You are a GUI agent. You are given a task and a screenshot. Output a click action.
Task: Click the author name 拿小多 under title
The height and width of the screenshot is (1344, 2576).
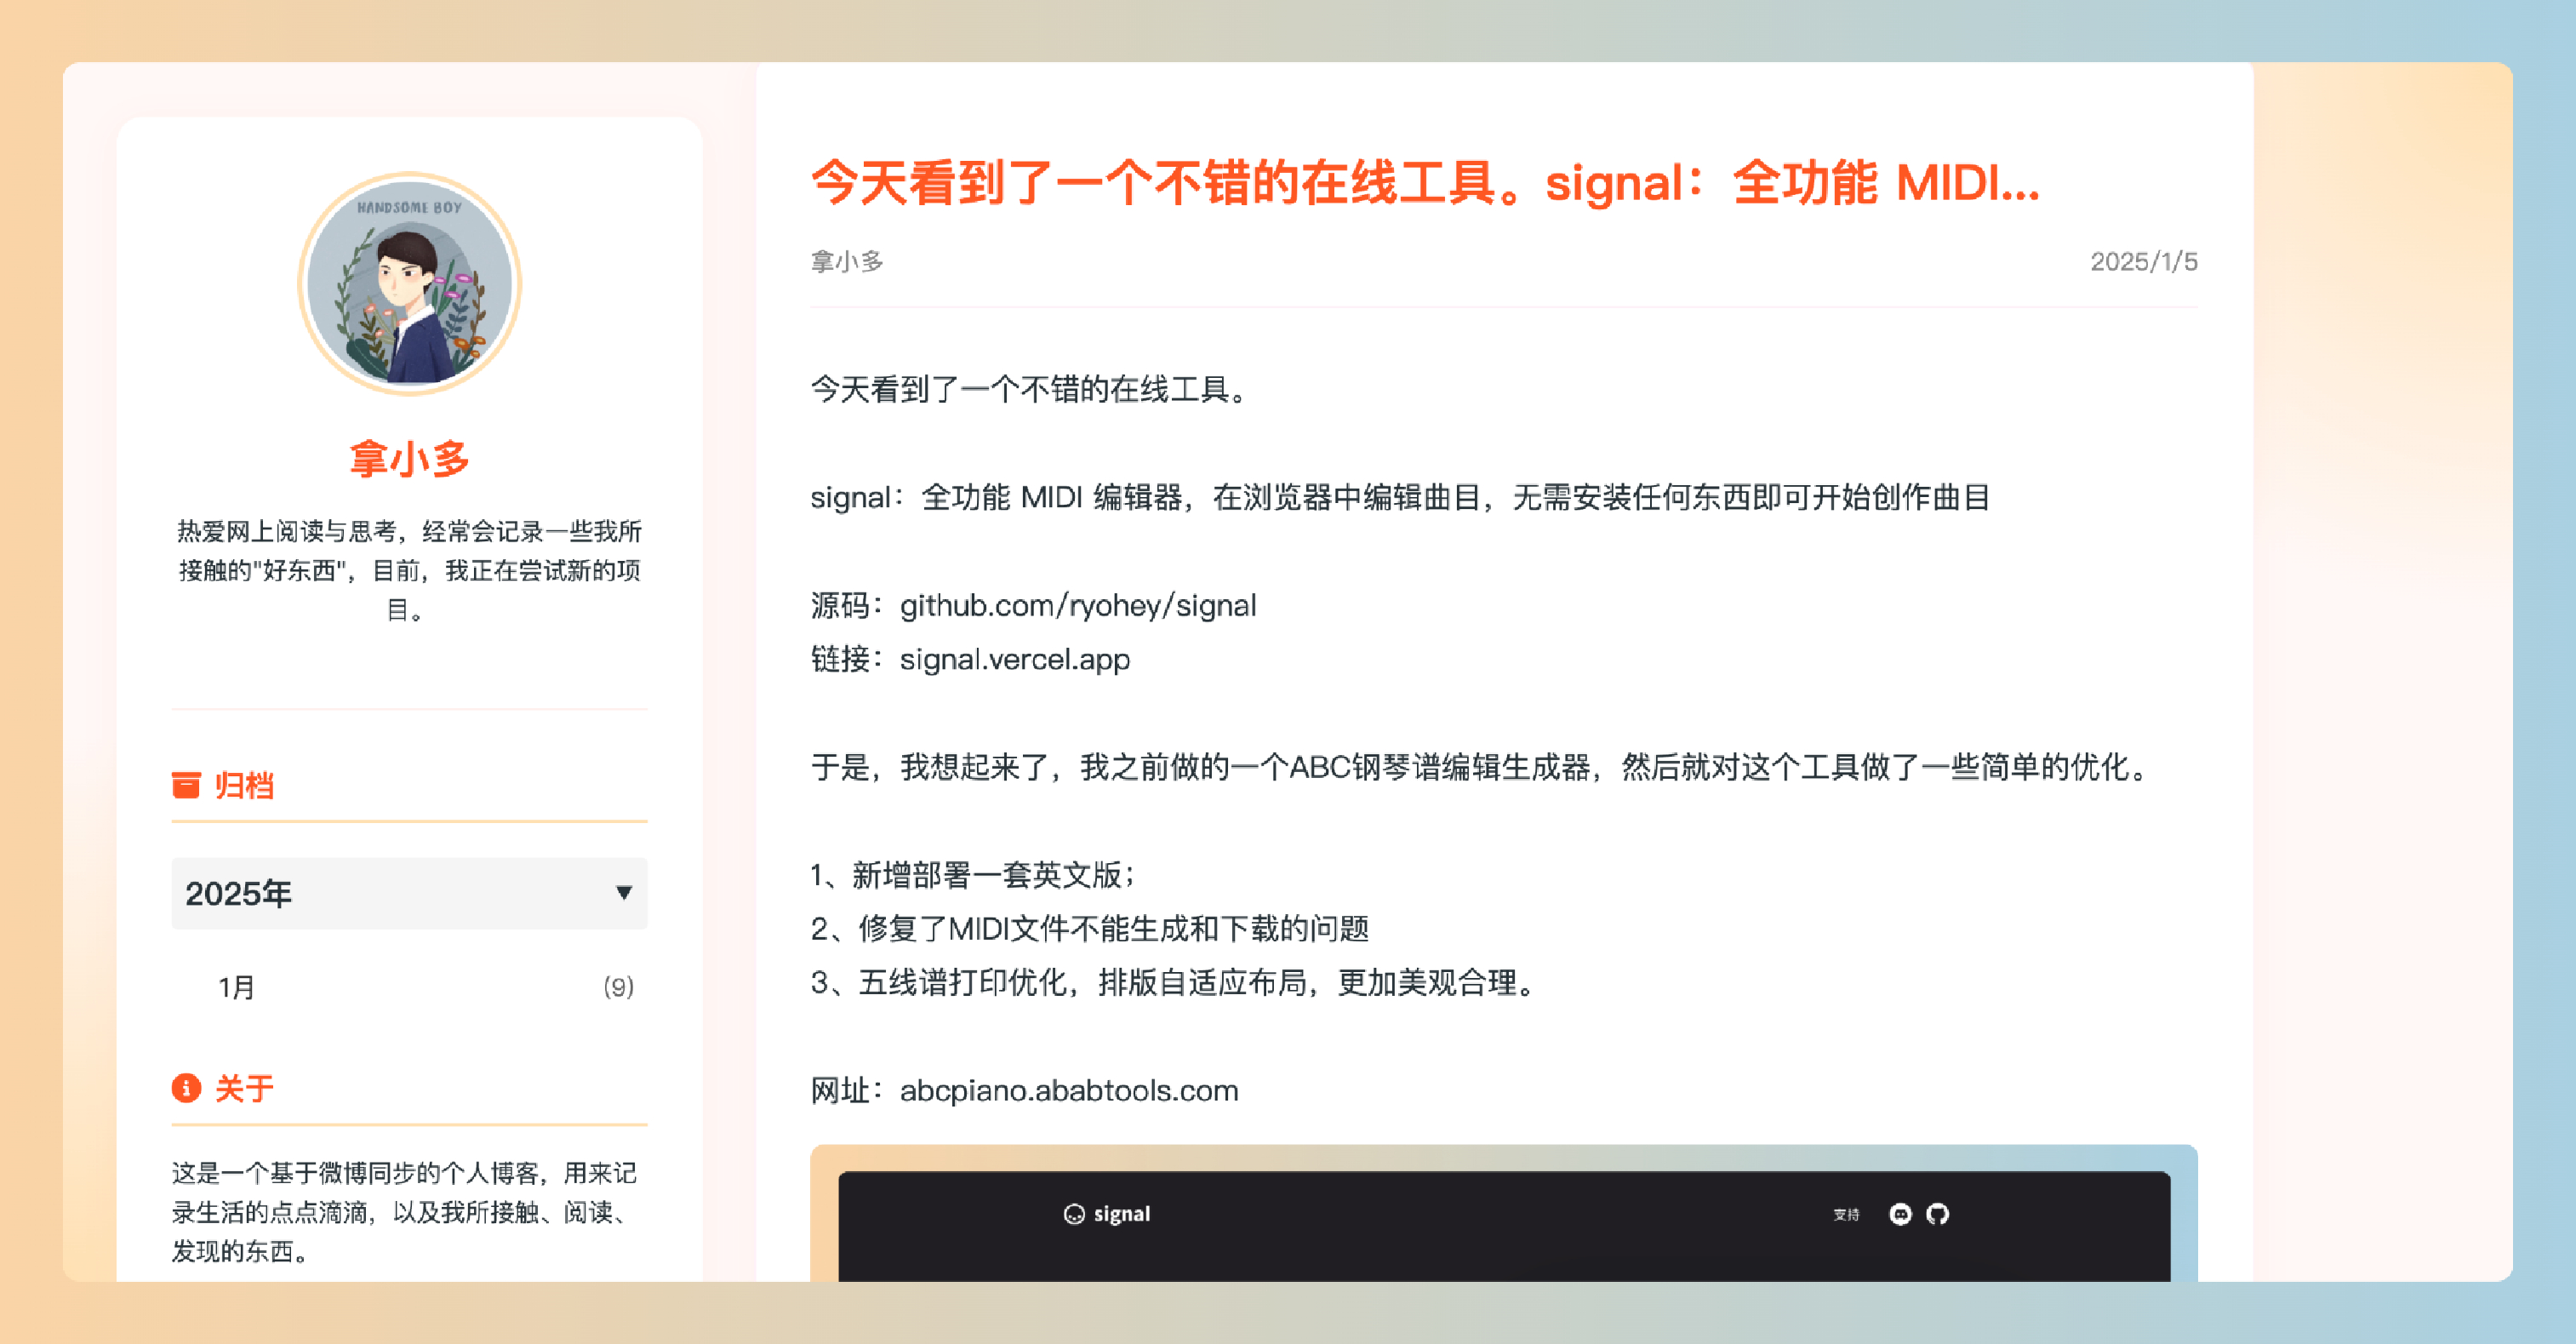click(x=847, y=262)
